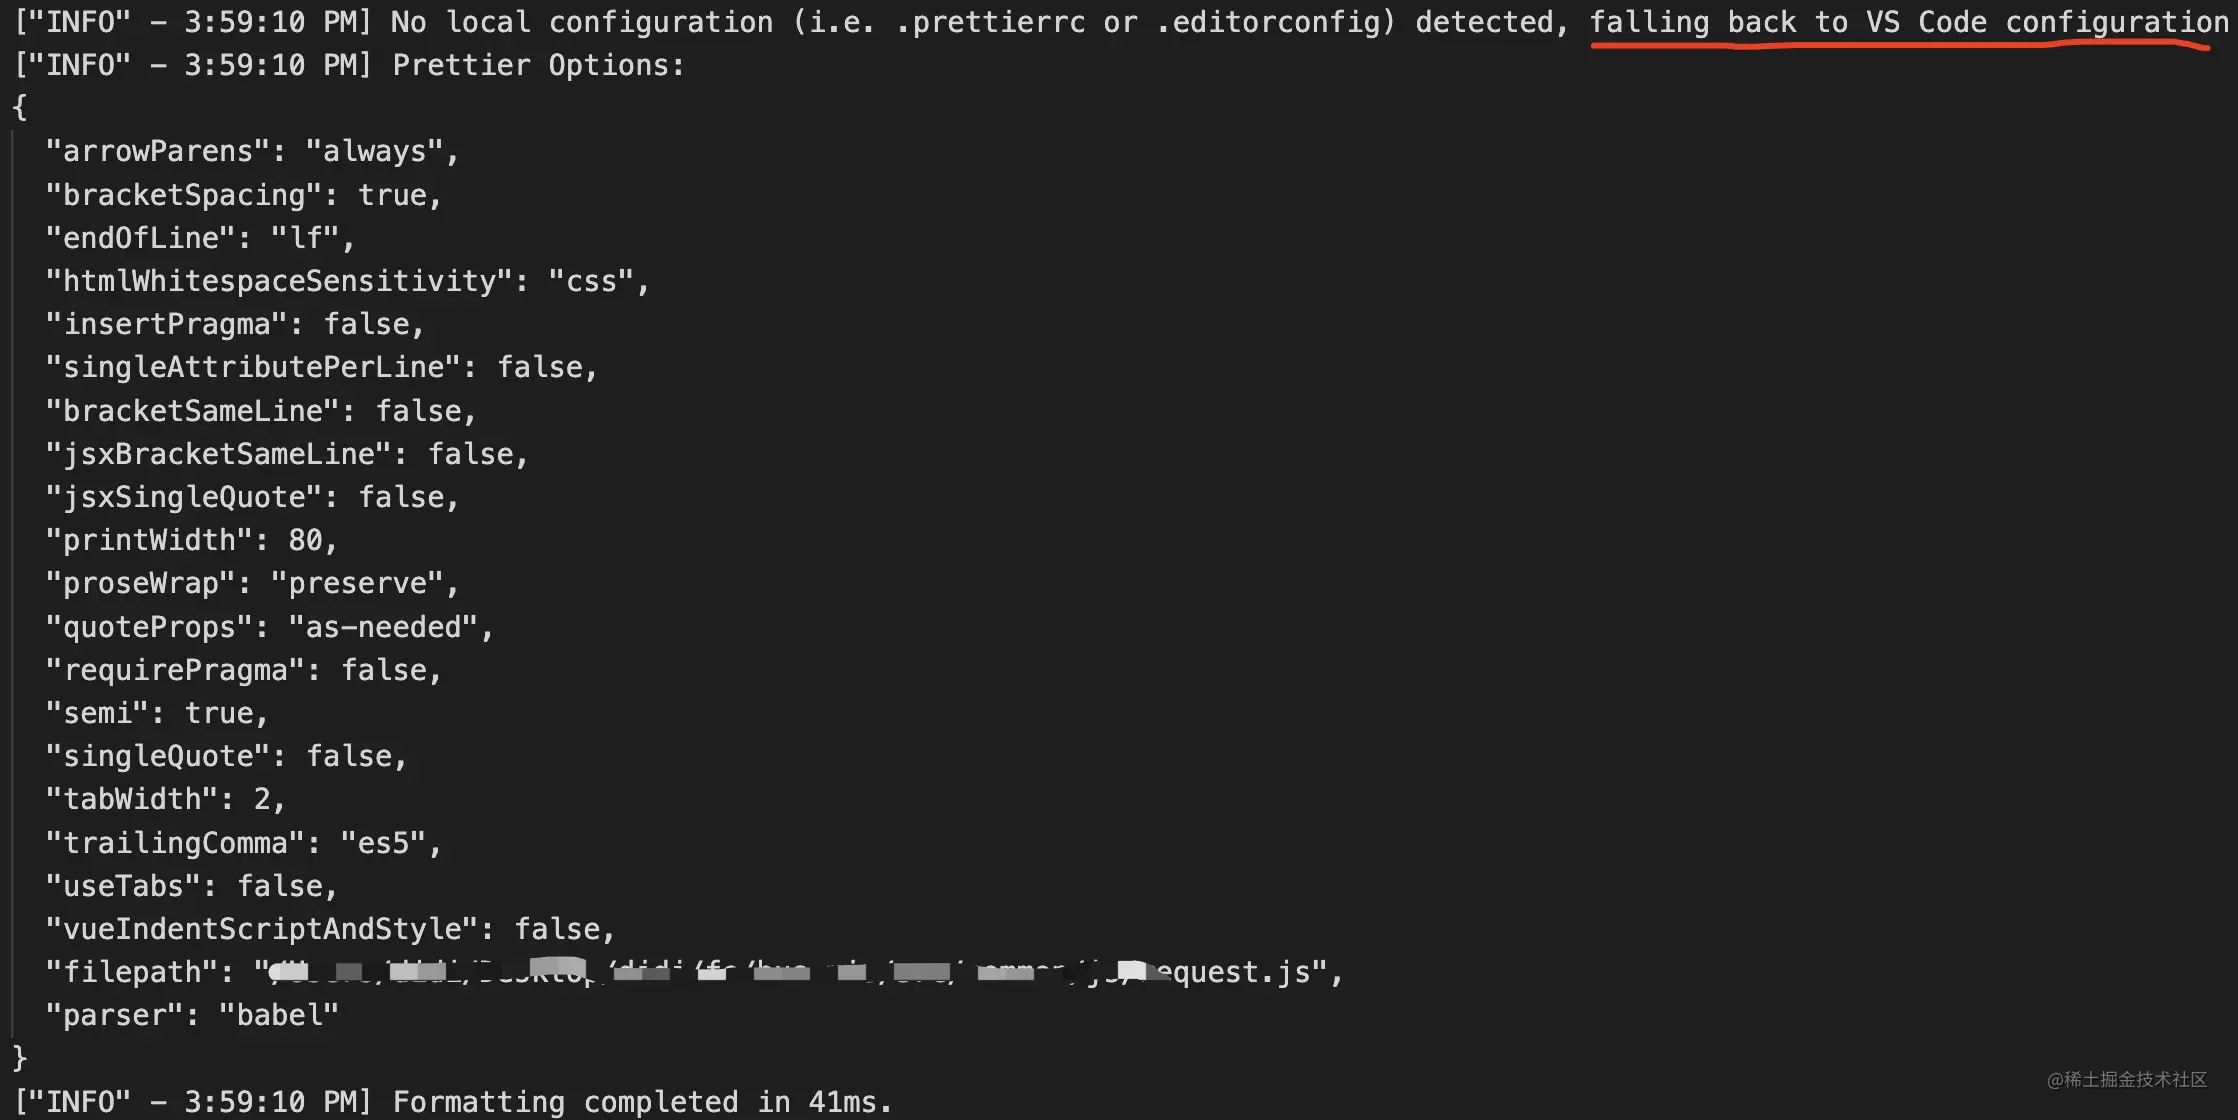2238x1120 pixels.
Task: Select the "jsxBracketSameLine" entry
Action: pyautogui.click(x=286, y=454)
